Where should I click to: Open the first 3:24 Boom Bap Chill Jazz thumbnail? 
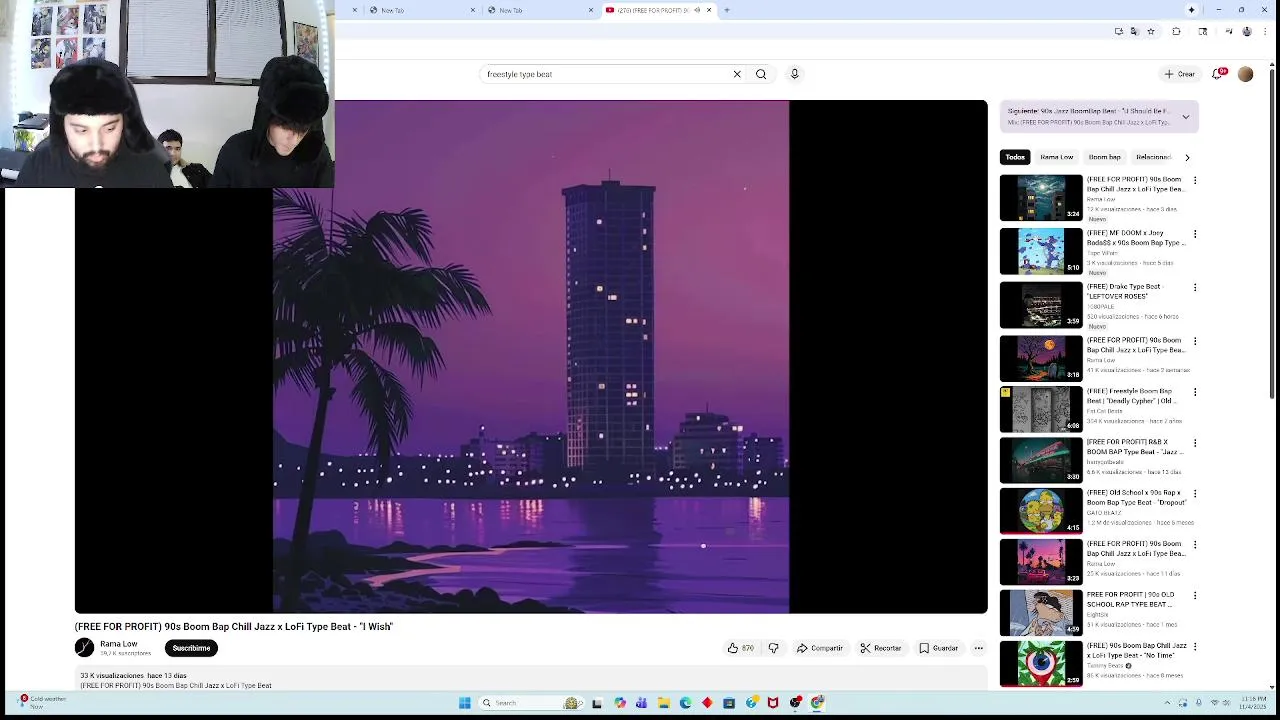click(x=1041, y=197)
